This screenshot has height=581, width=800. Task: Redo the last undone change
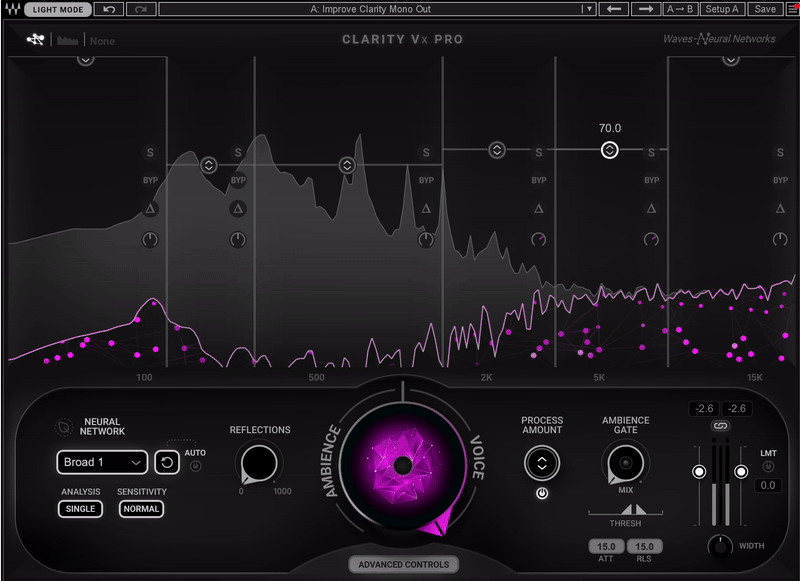coord(141,9)
